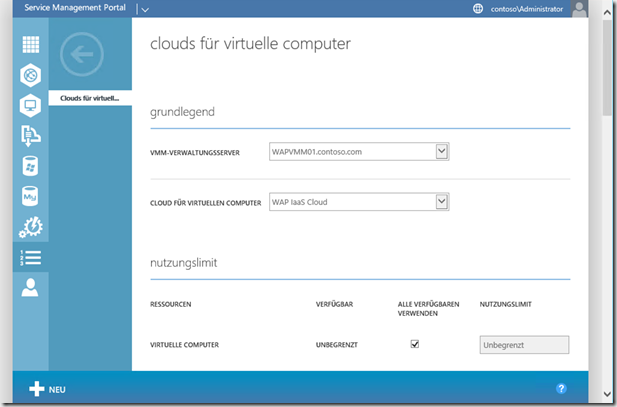Open the Web Site Clouds sidebar icon
The height and width of the screenshot is (407, 617).
coord(30,75)
